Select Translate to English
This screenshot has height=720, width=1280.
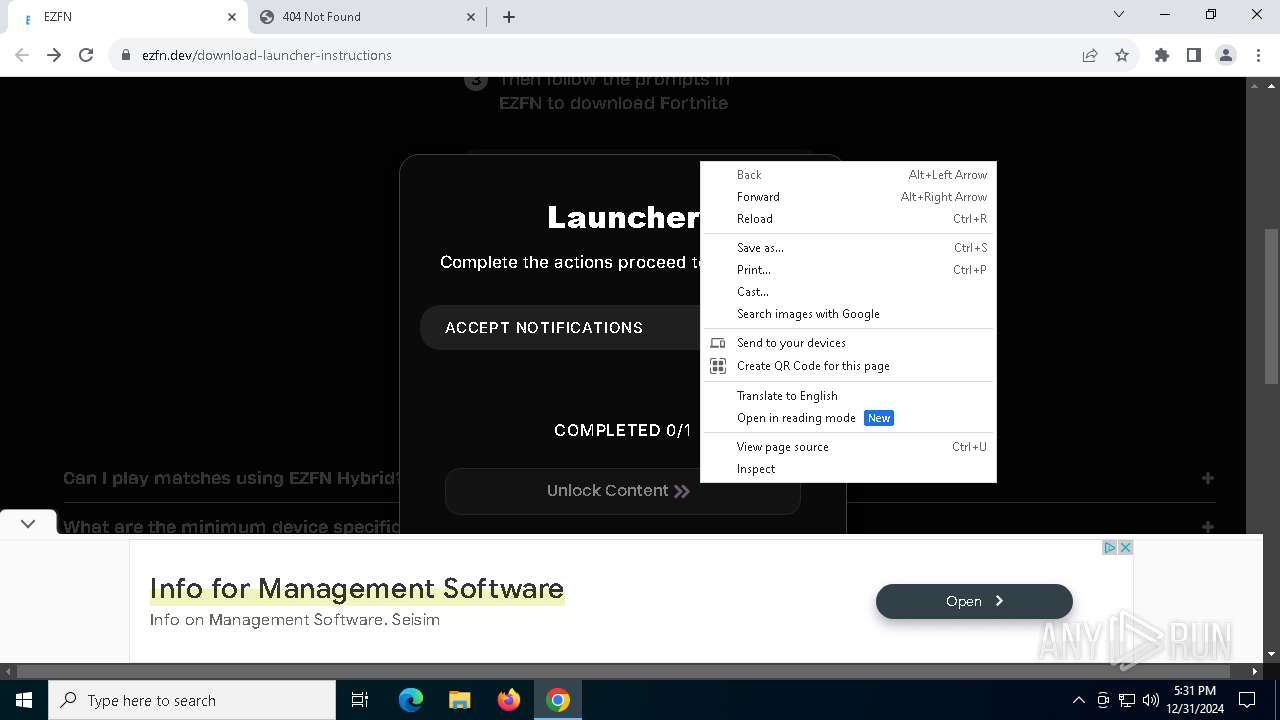pyautogui.click(x=849, y=396)
